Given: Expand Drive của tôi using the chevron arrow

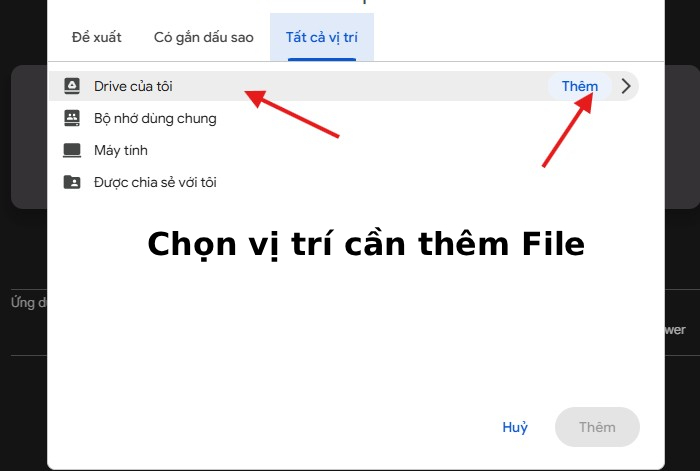Looking at the screenshot, I should click(626, 86).
